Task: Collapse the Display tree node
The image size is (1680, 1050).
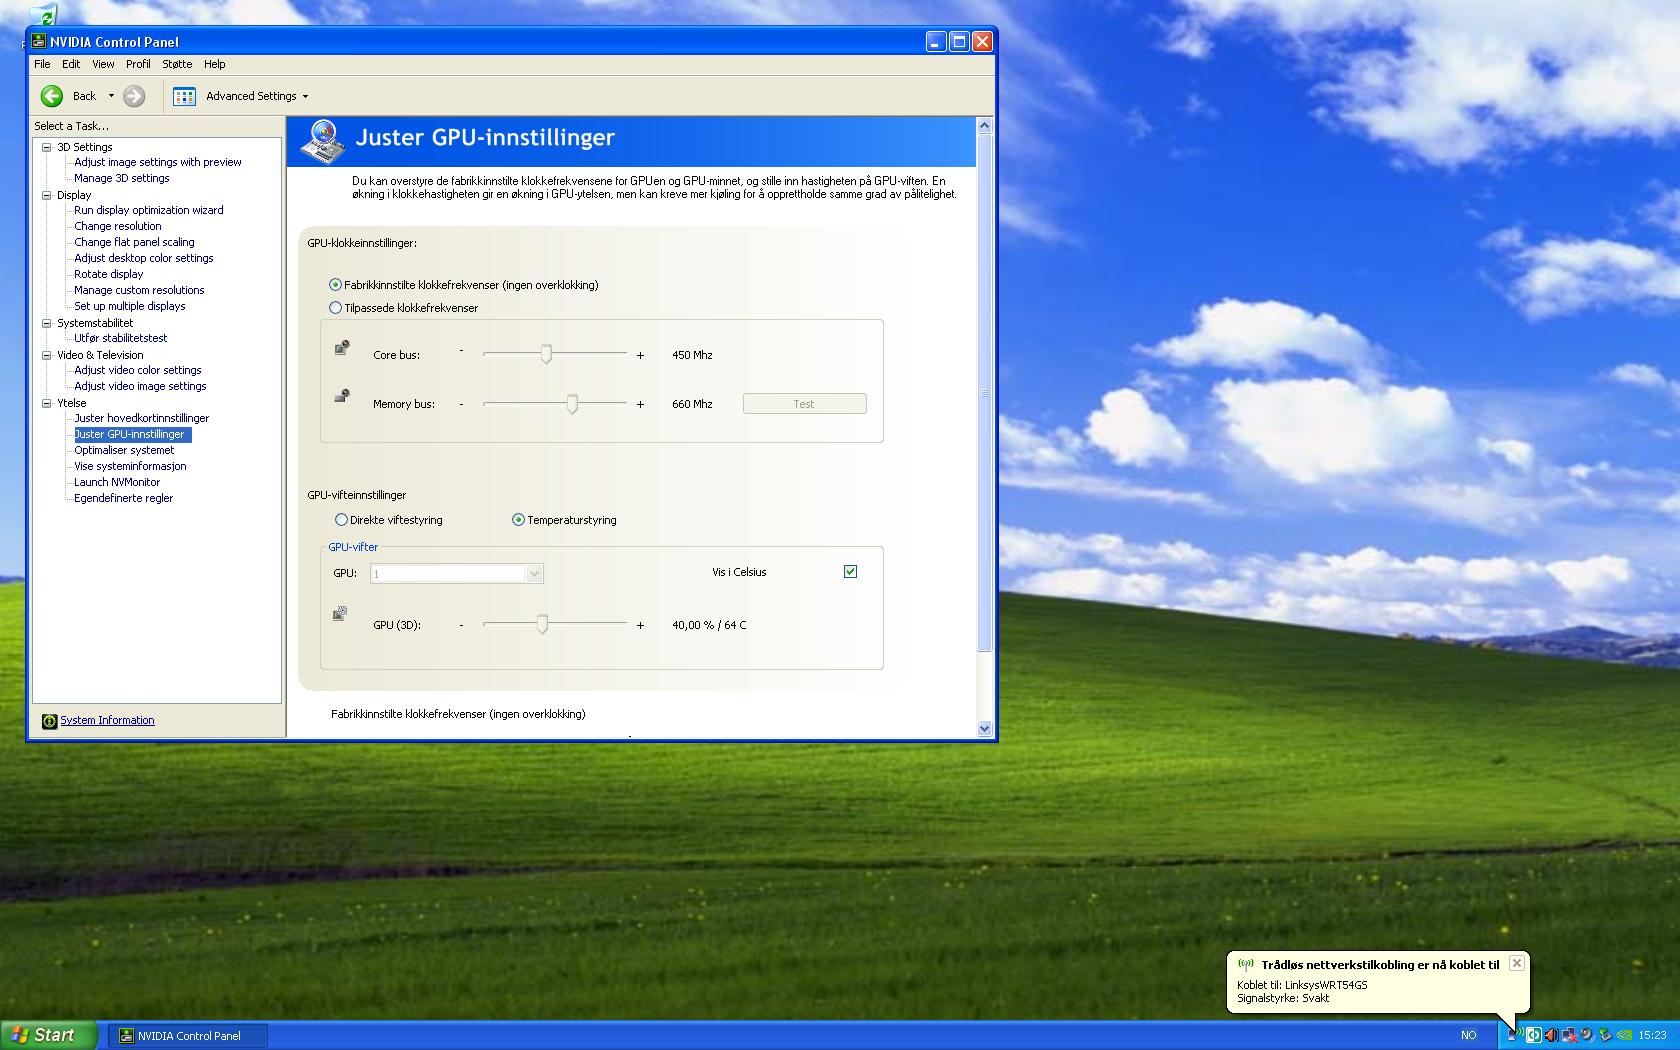Action: coord(46,195)
